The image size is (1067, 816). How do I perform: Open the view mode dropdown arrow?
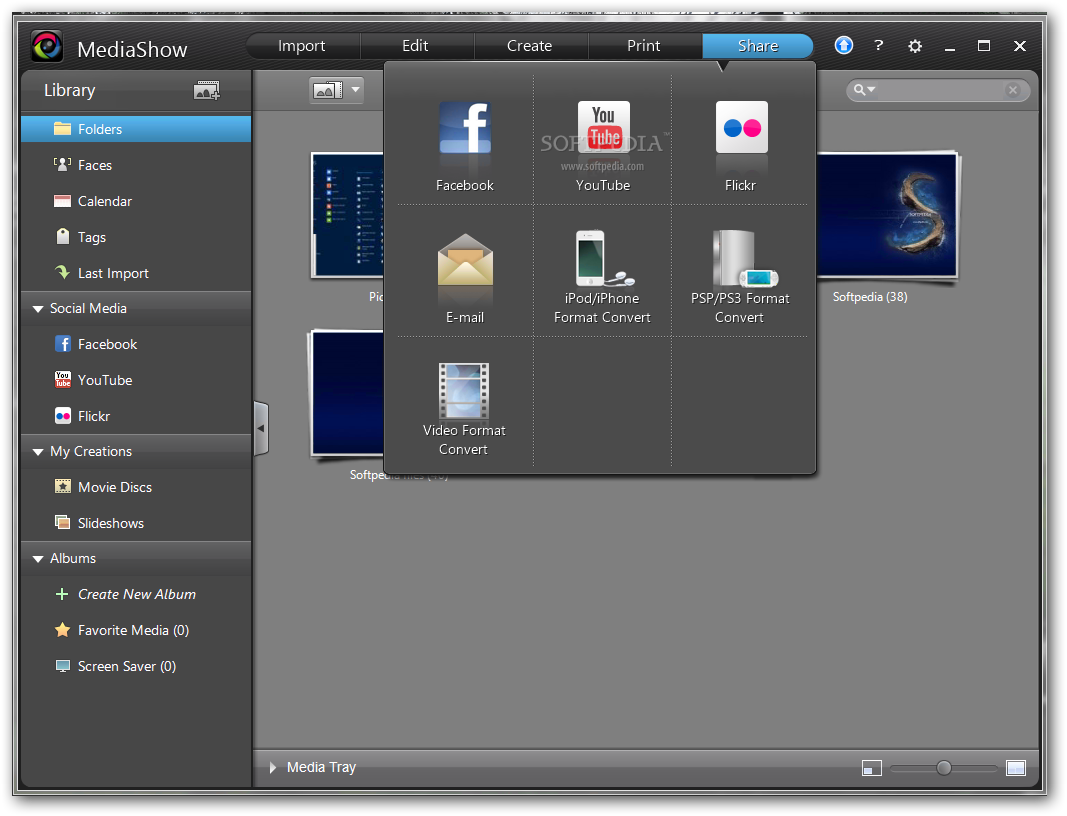pos(355,90)
